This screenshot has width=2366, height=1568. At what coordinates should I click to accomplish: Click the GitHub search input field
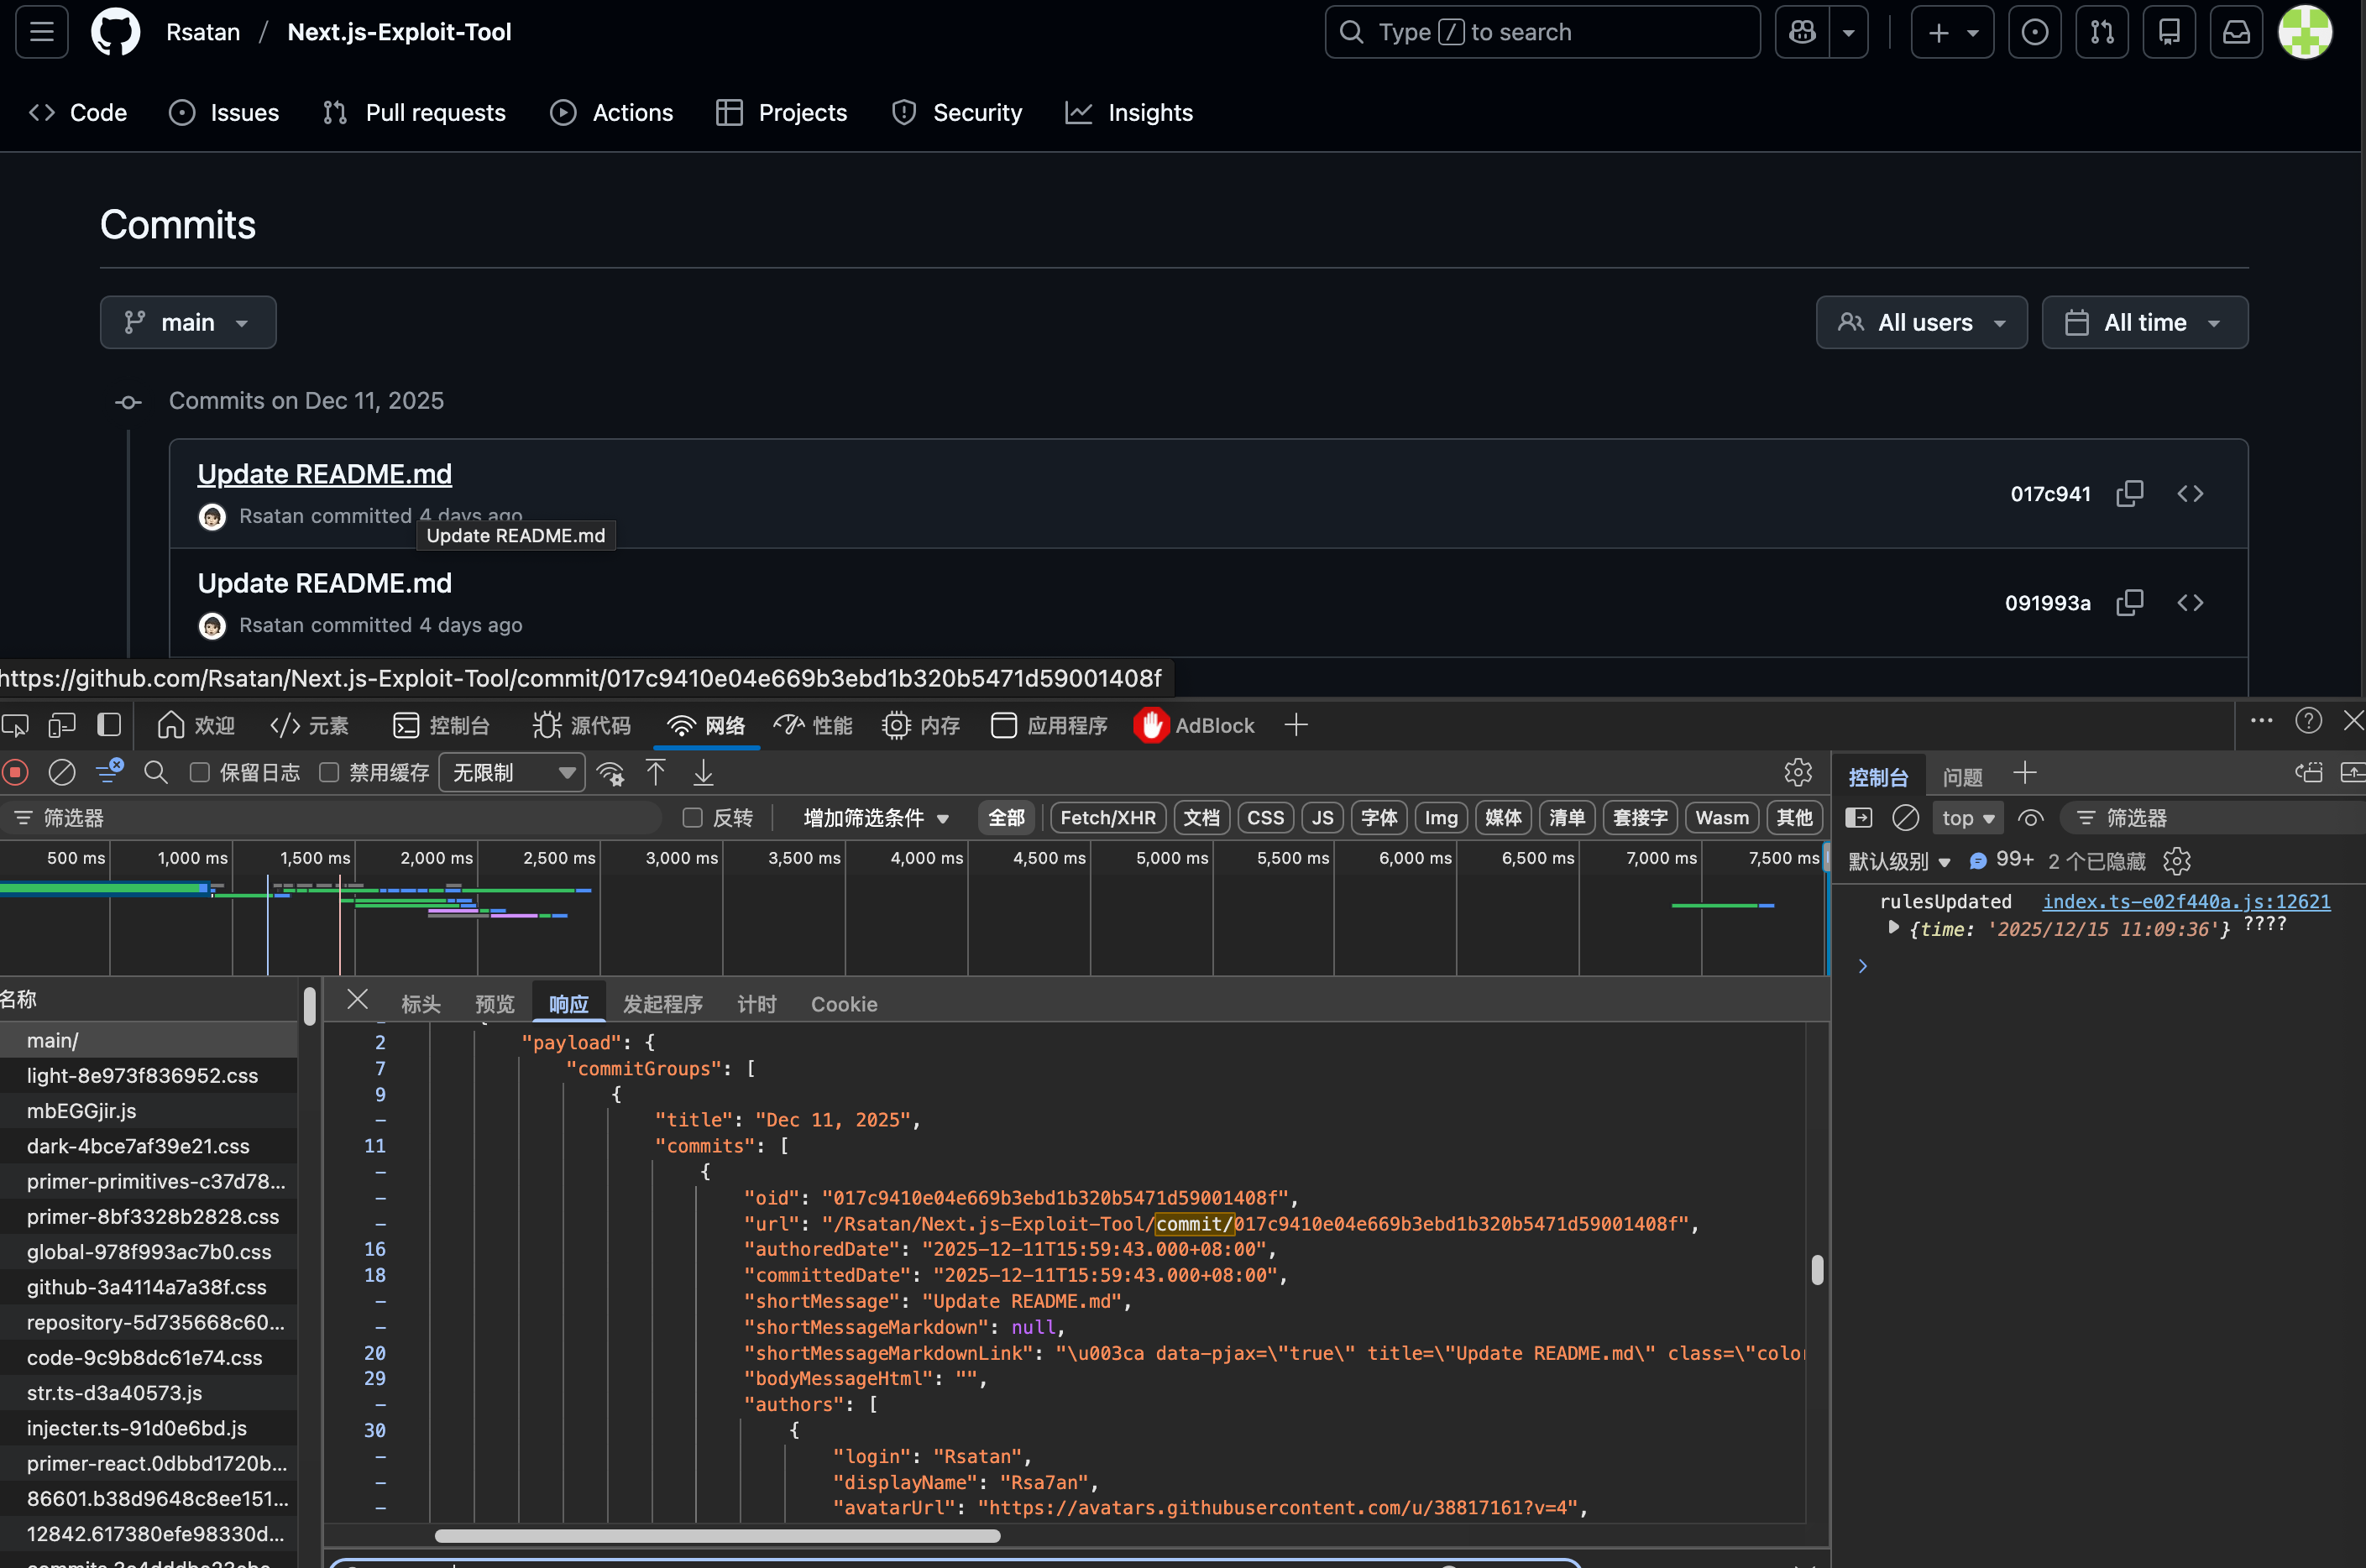click(1542, 32)
